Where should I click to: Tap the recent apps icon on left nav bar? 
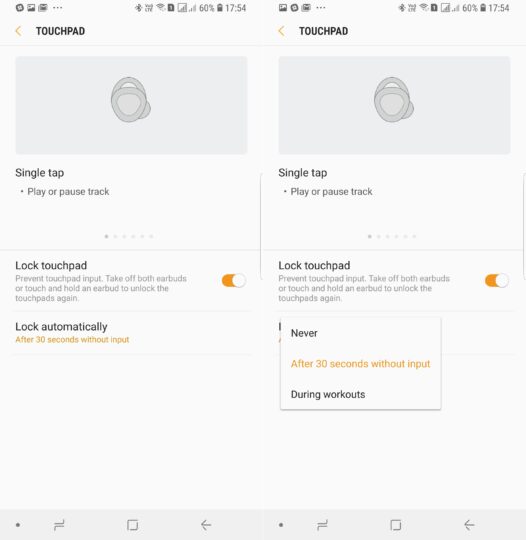59,525
